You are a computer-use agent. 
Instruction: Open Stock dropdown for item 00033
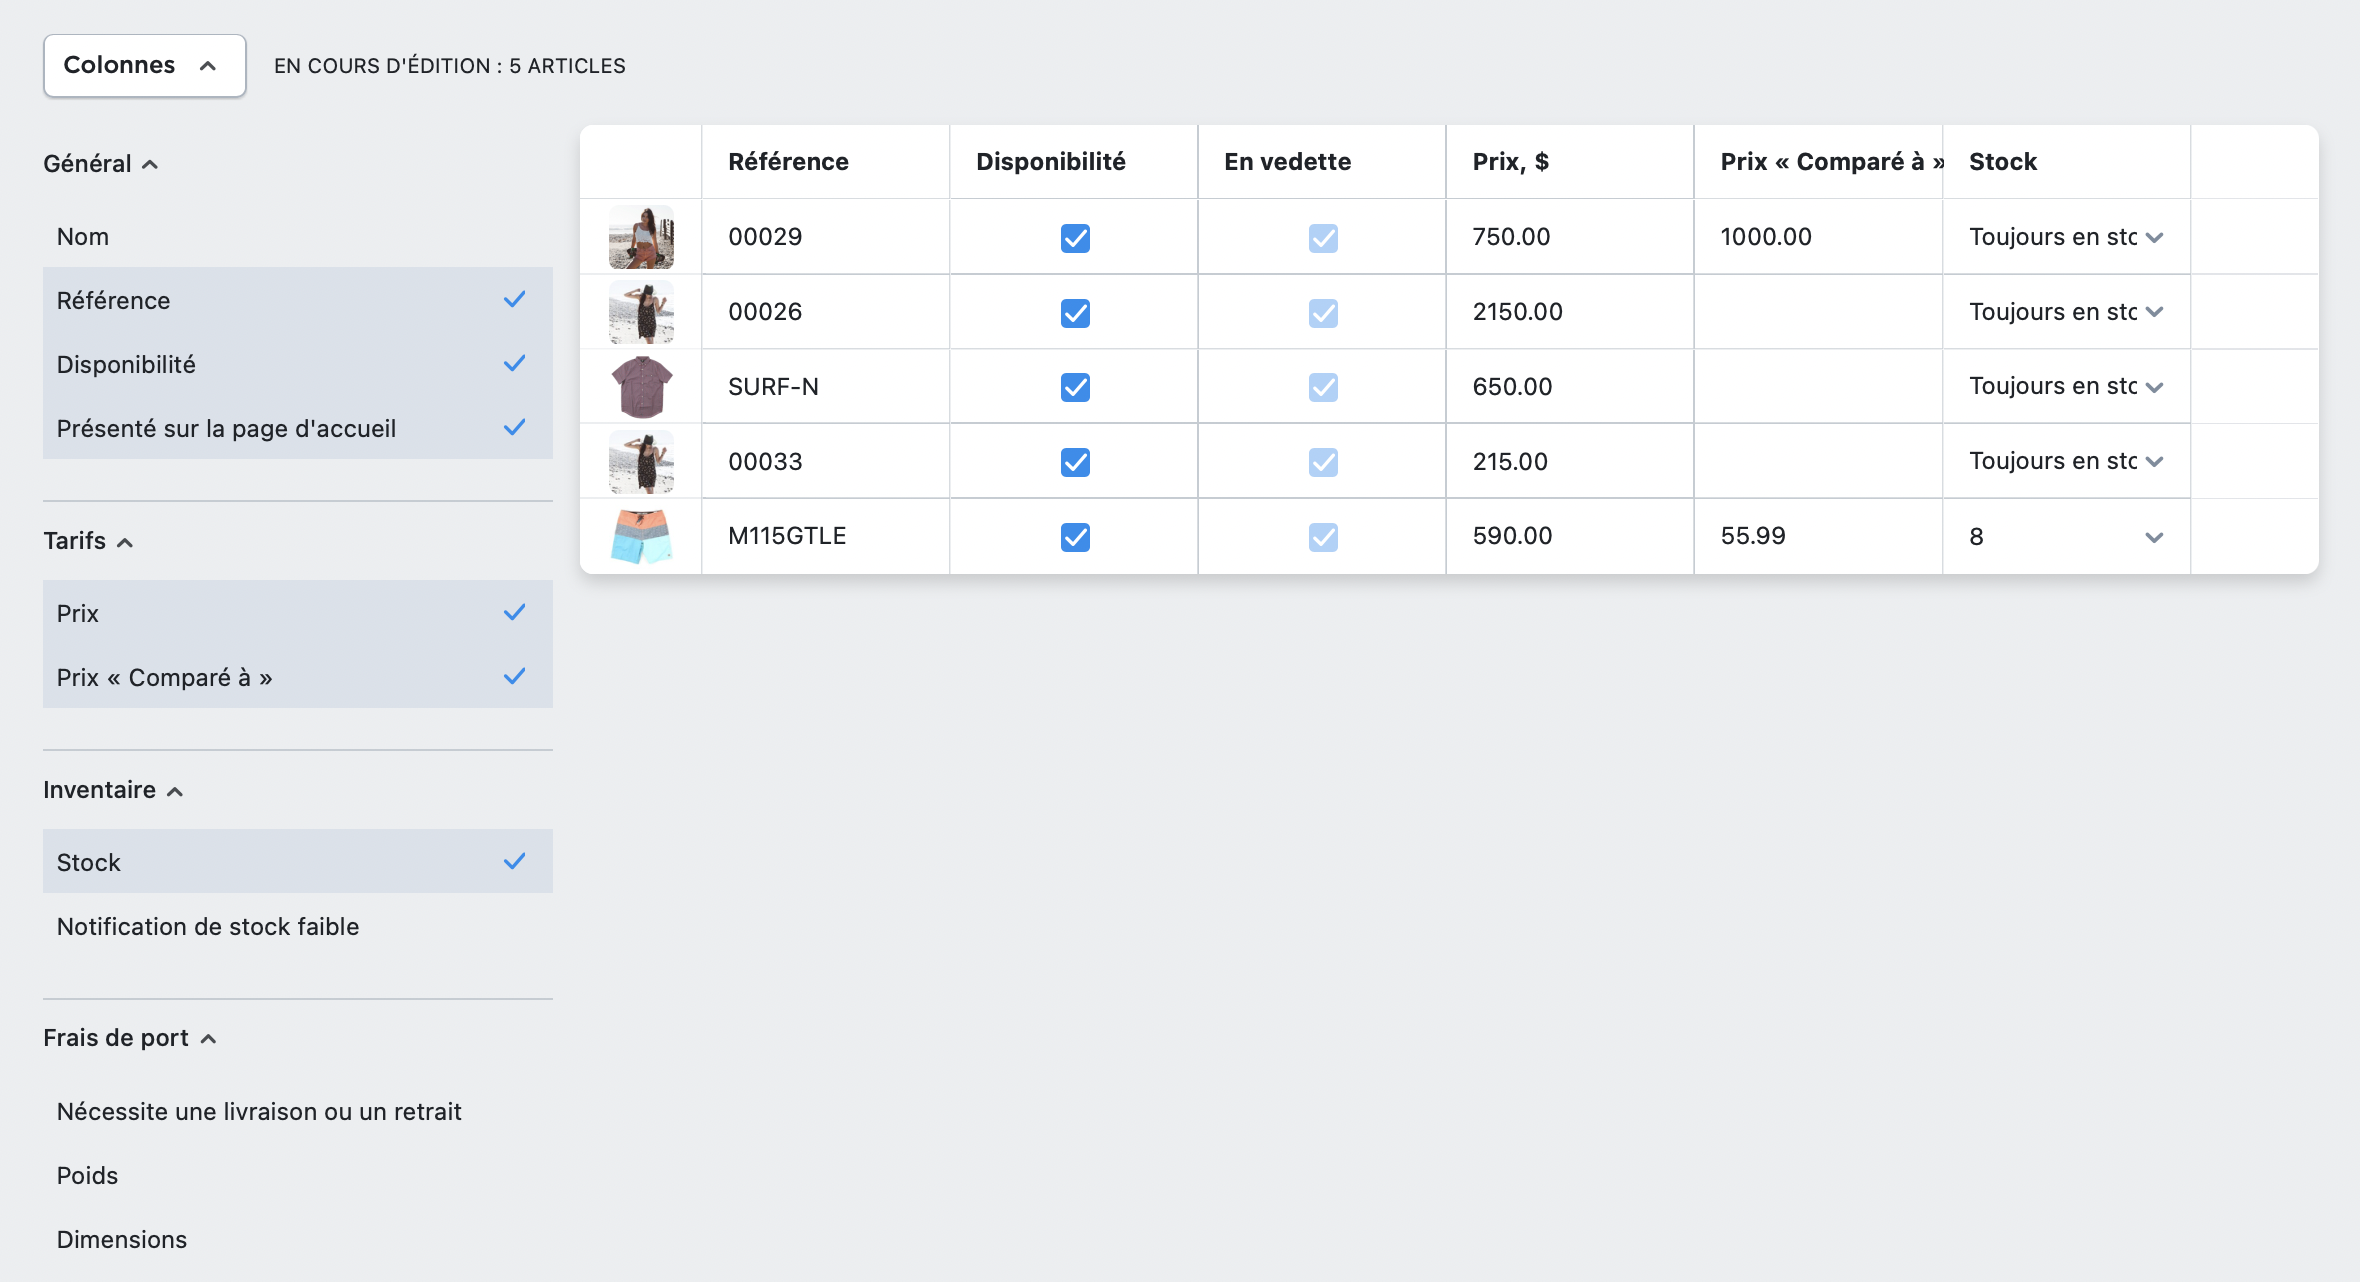2066,461
